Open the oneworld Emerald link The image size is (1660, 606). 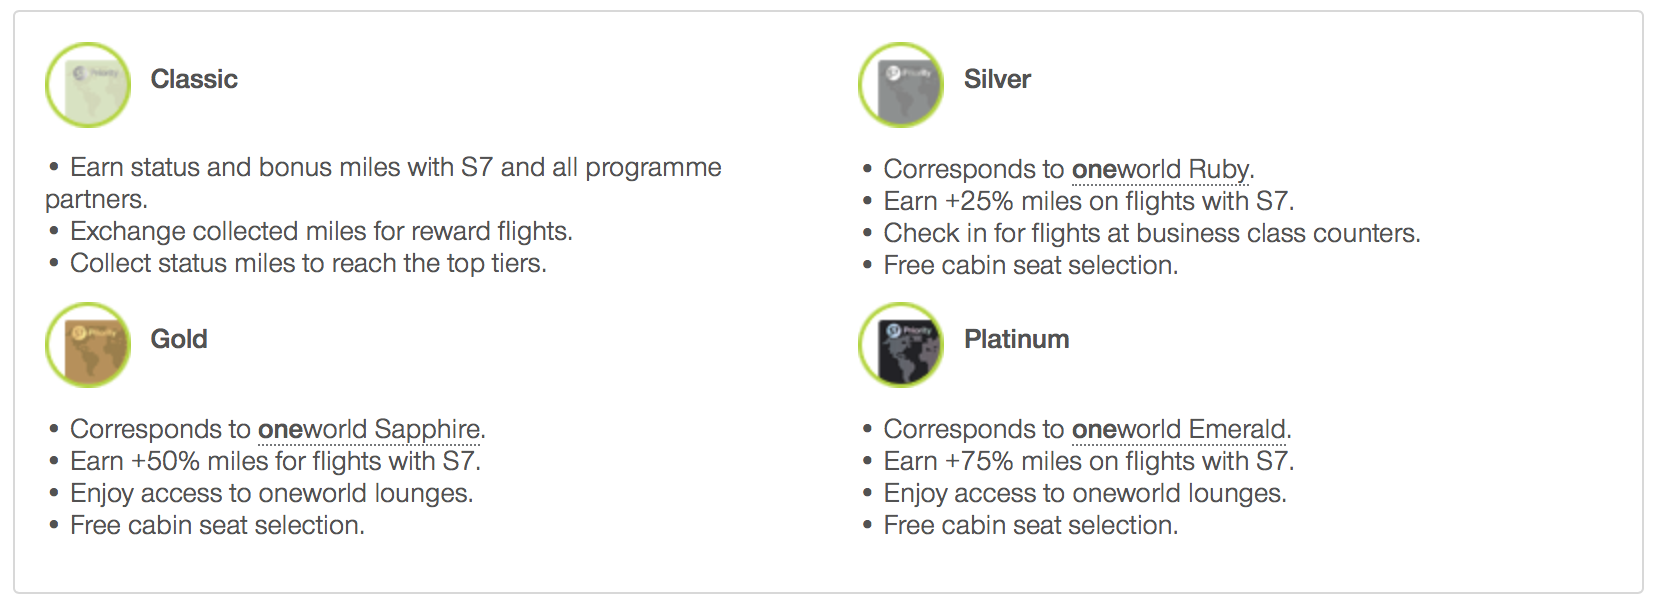pos(1179,429)
